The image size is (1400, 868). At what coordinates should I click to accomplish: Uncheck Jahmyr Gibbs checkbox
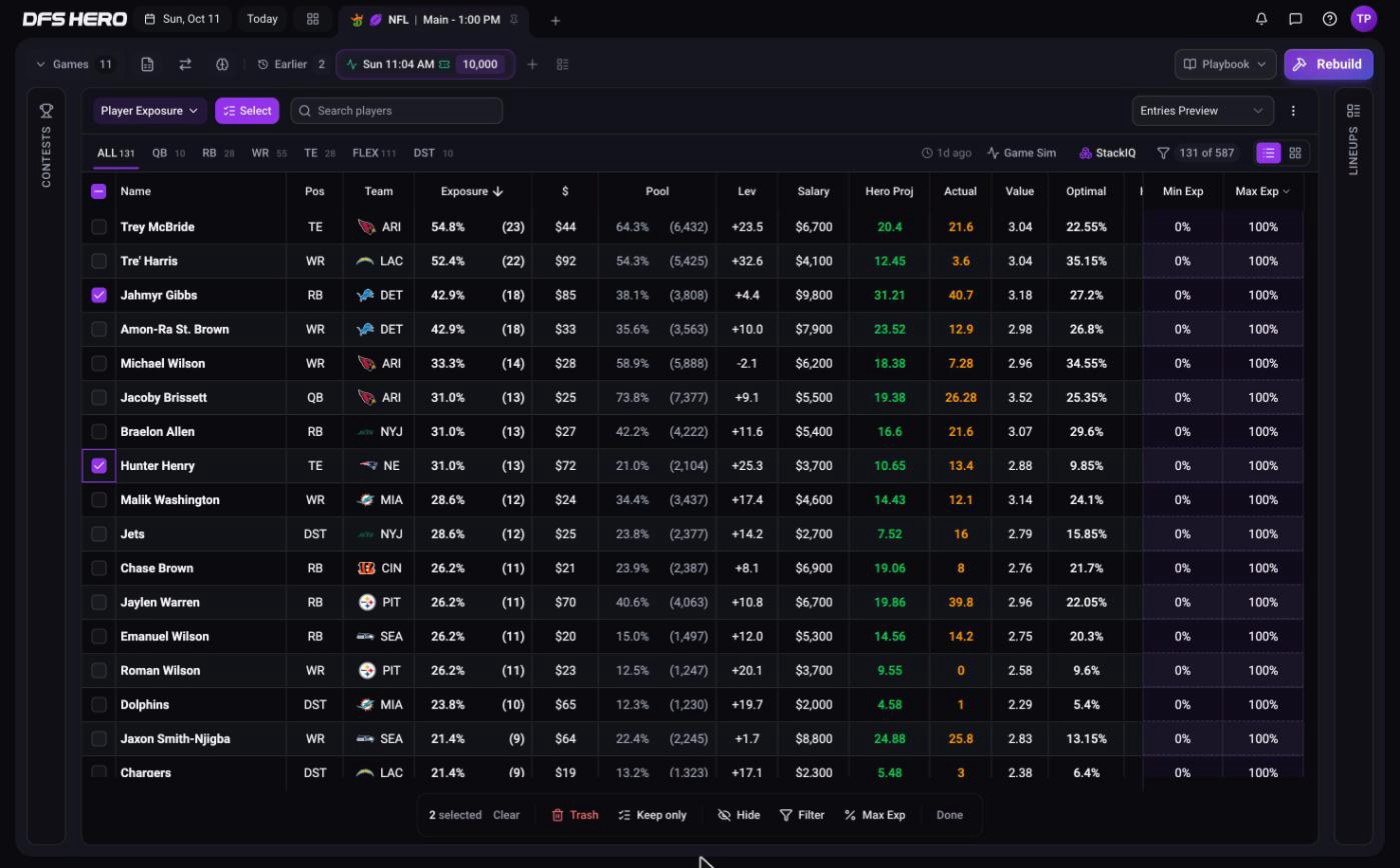tap(99, 295)
